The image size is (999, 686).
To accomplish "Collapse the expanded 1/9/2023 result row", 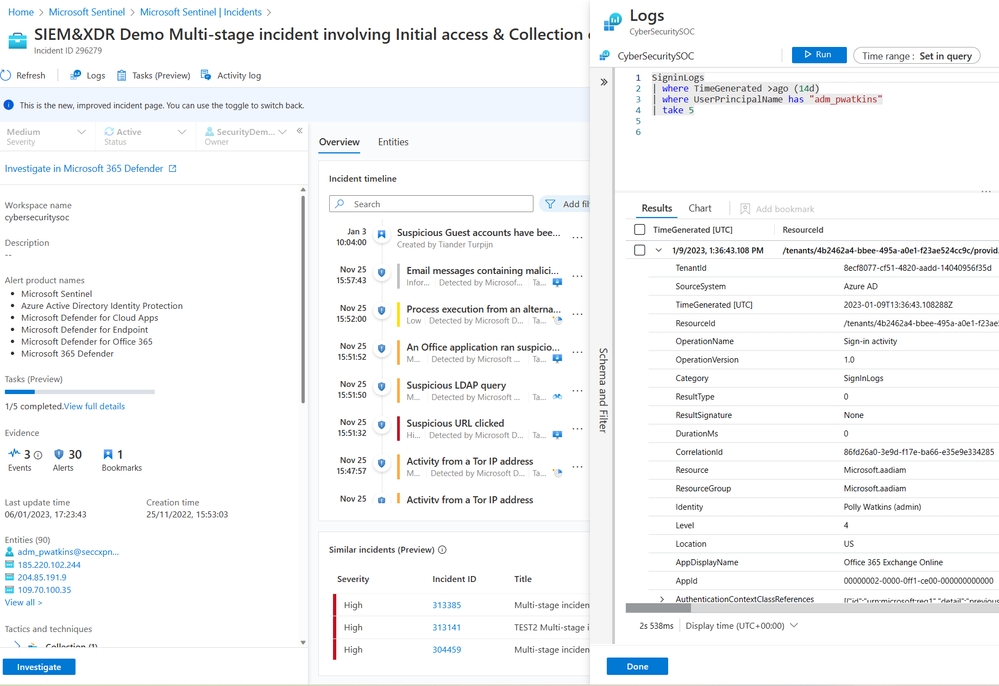I will (659, 250).
